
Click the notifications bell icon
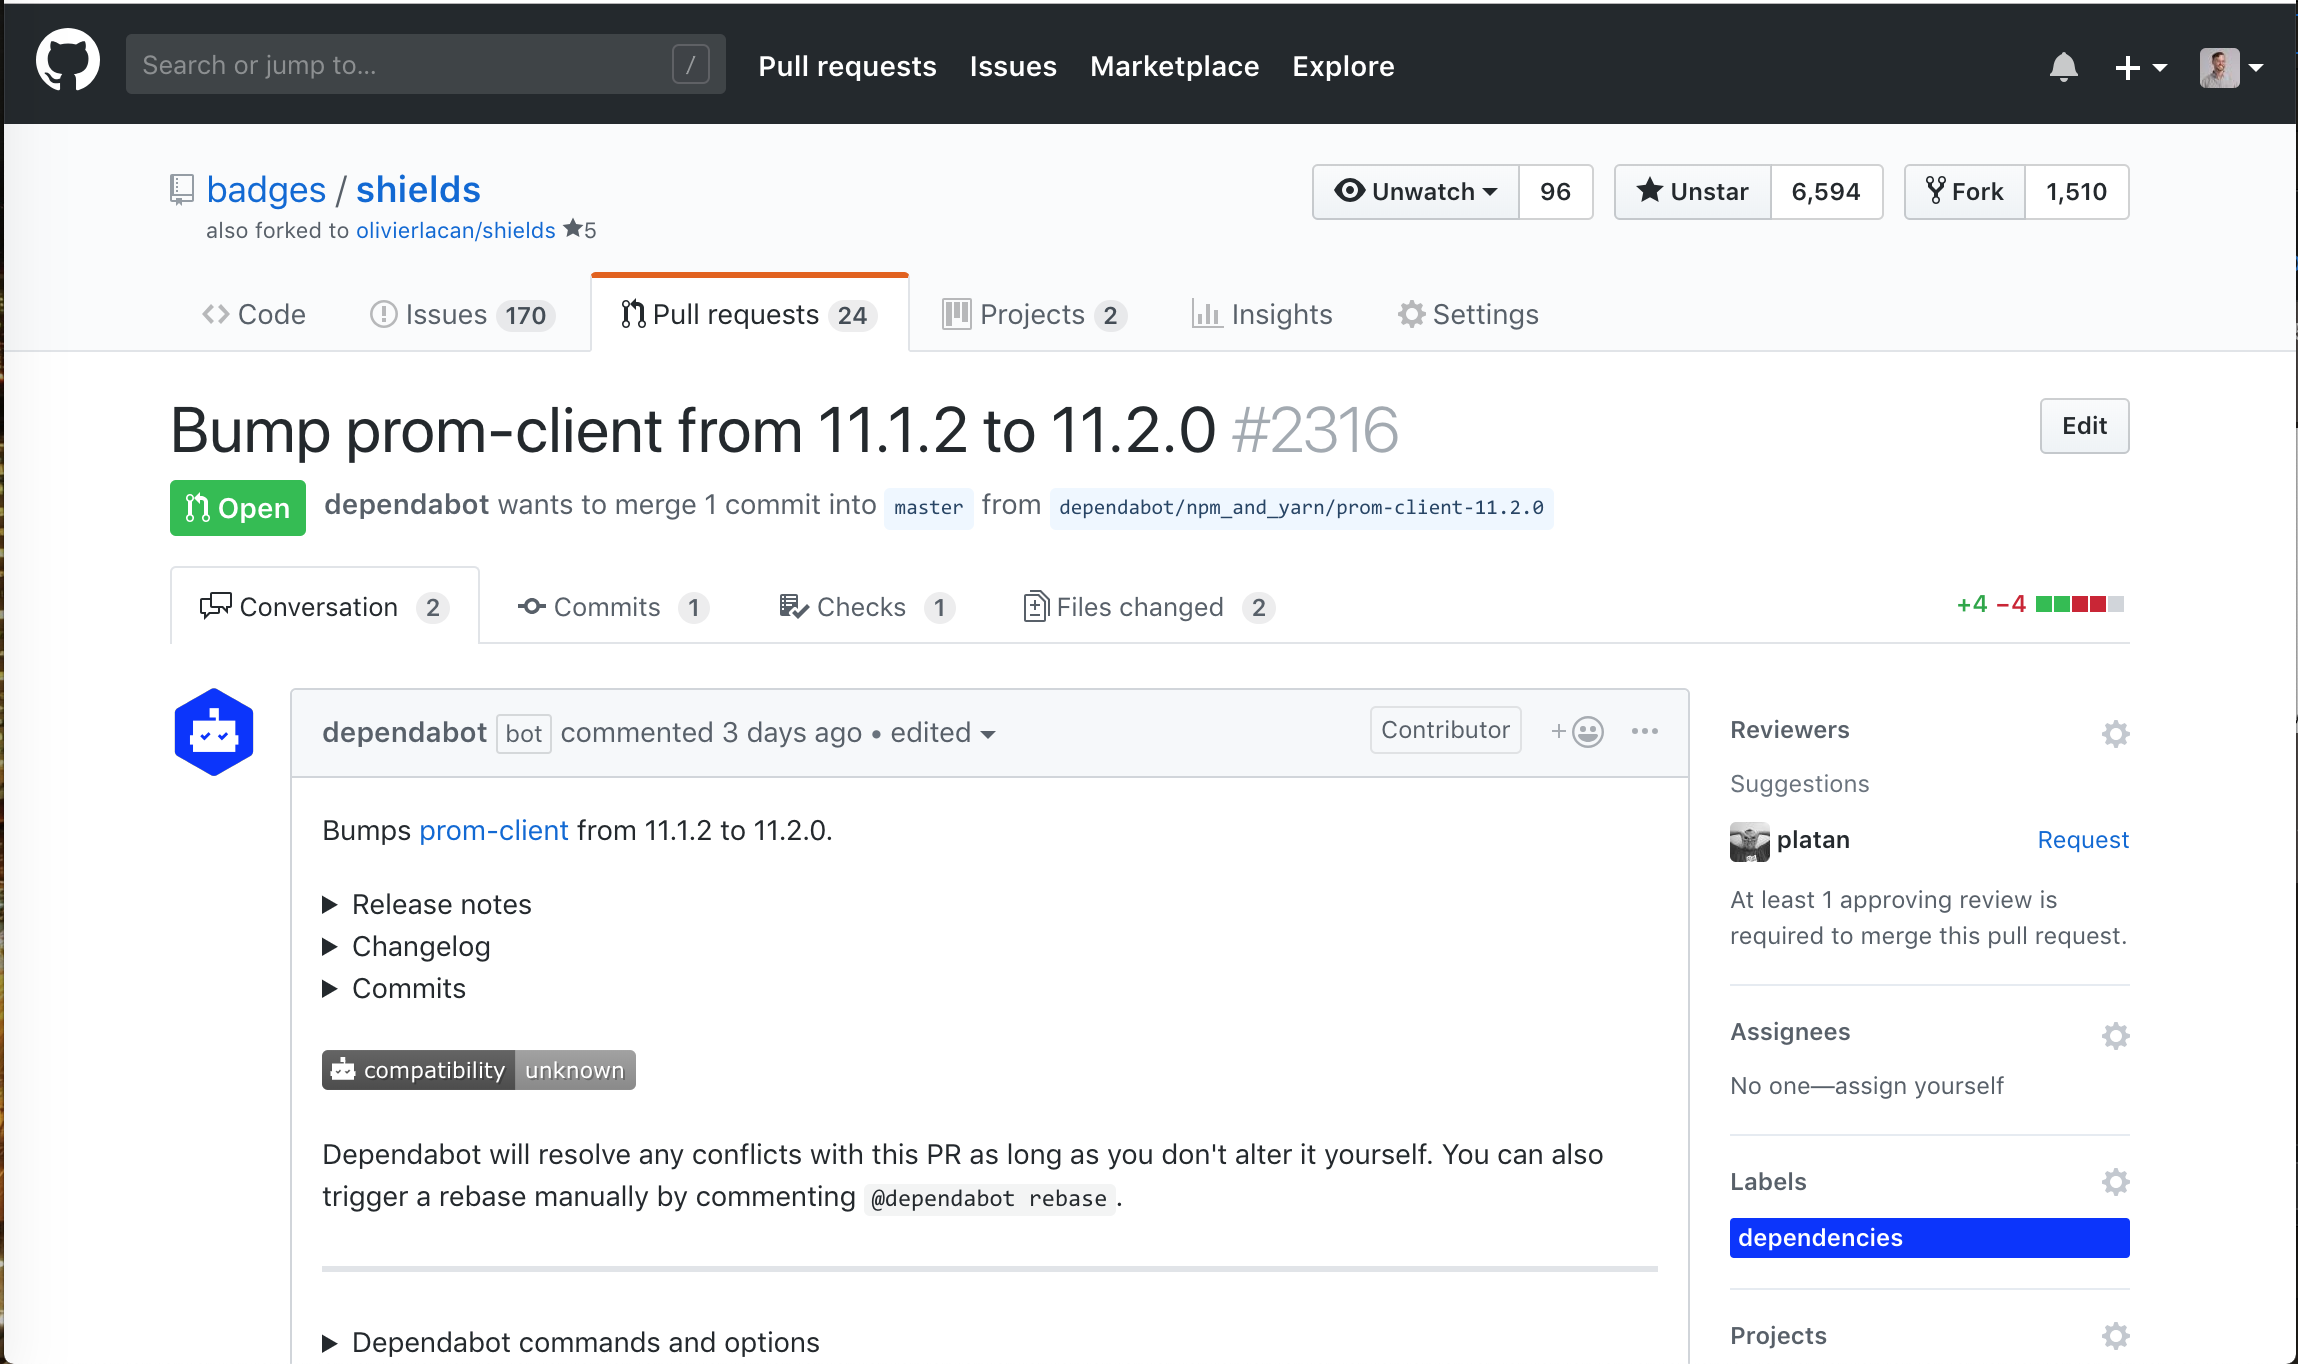[x=2063, y=66]
